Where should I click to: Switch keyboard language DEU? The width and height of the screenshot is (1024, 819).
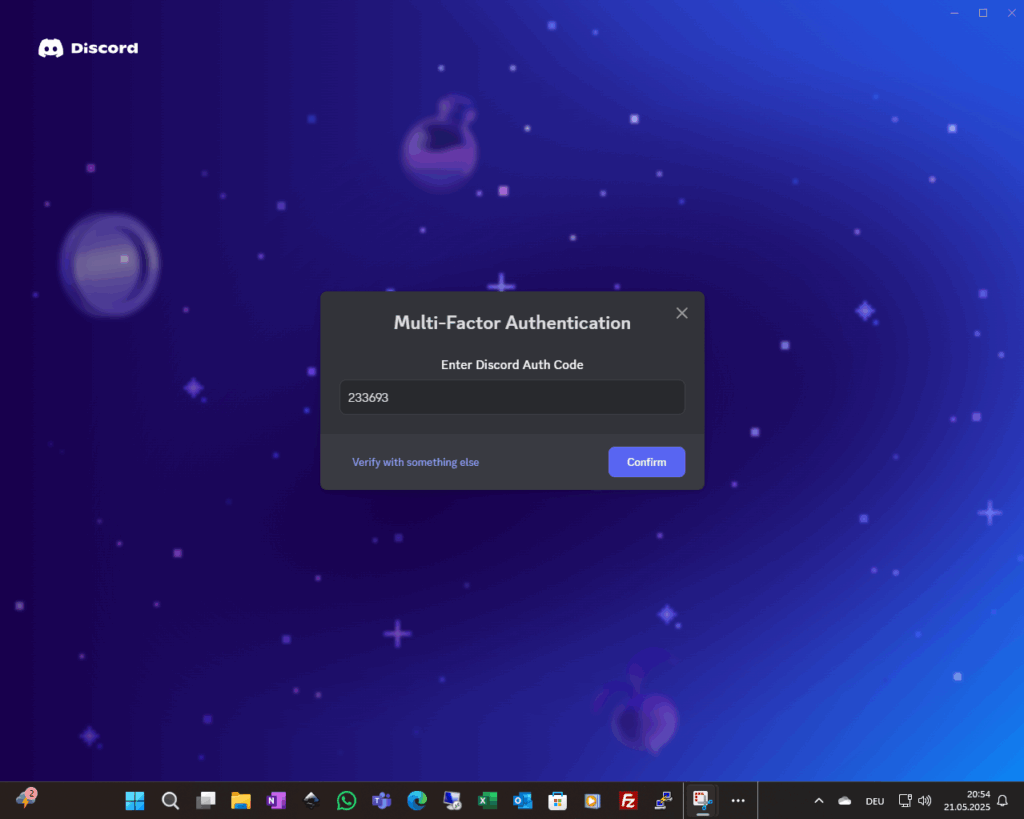tap(875, 801)
